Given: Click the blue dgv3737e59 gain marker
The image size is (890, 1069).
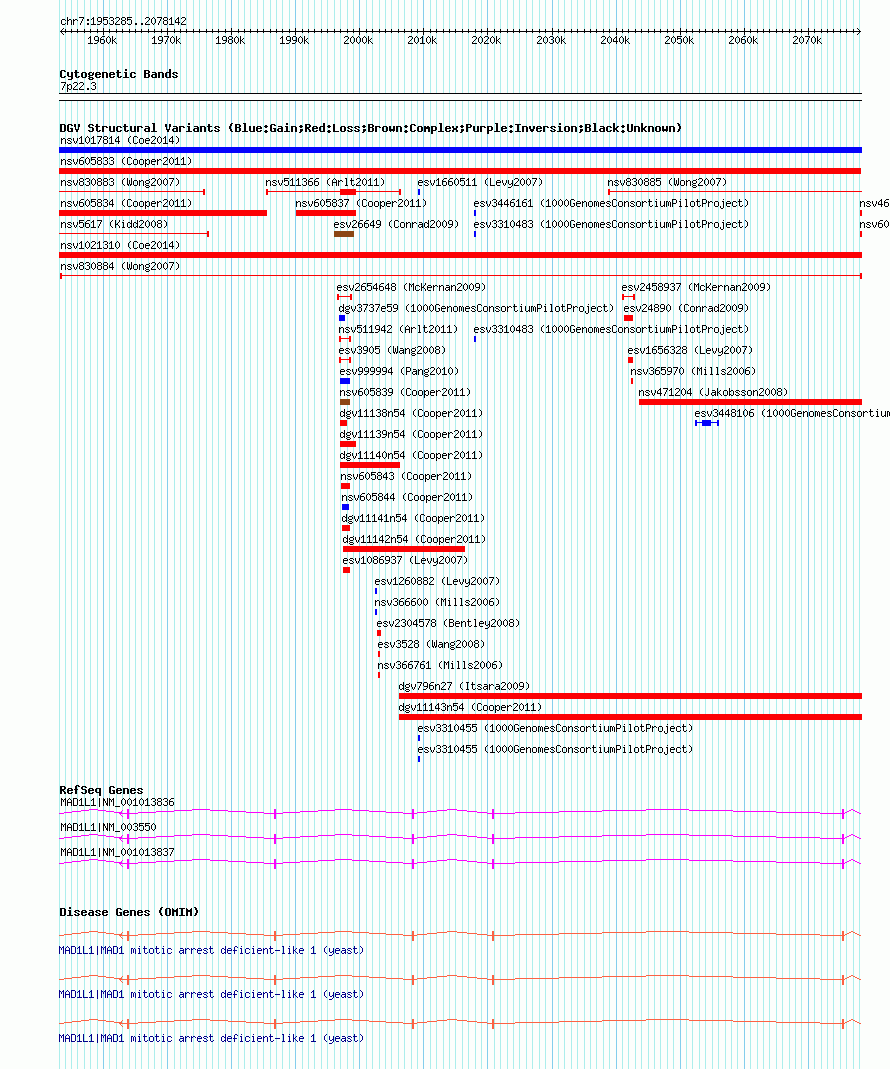Looking at the screenshot, I should [x=342, y=318].
